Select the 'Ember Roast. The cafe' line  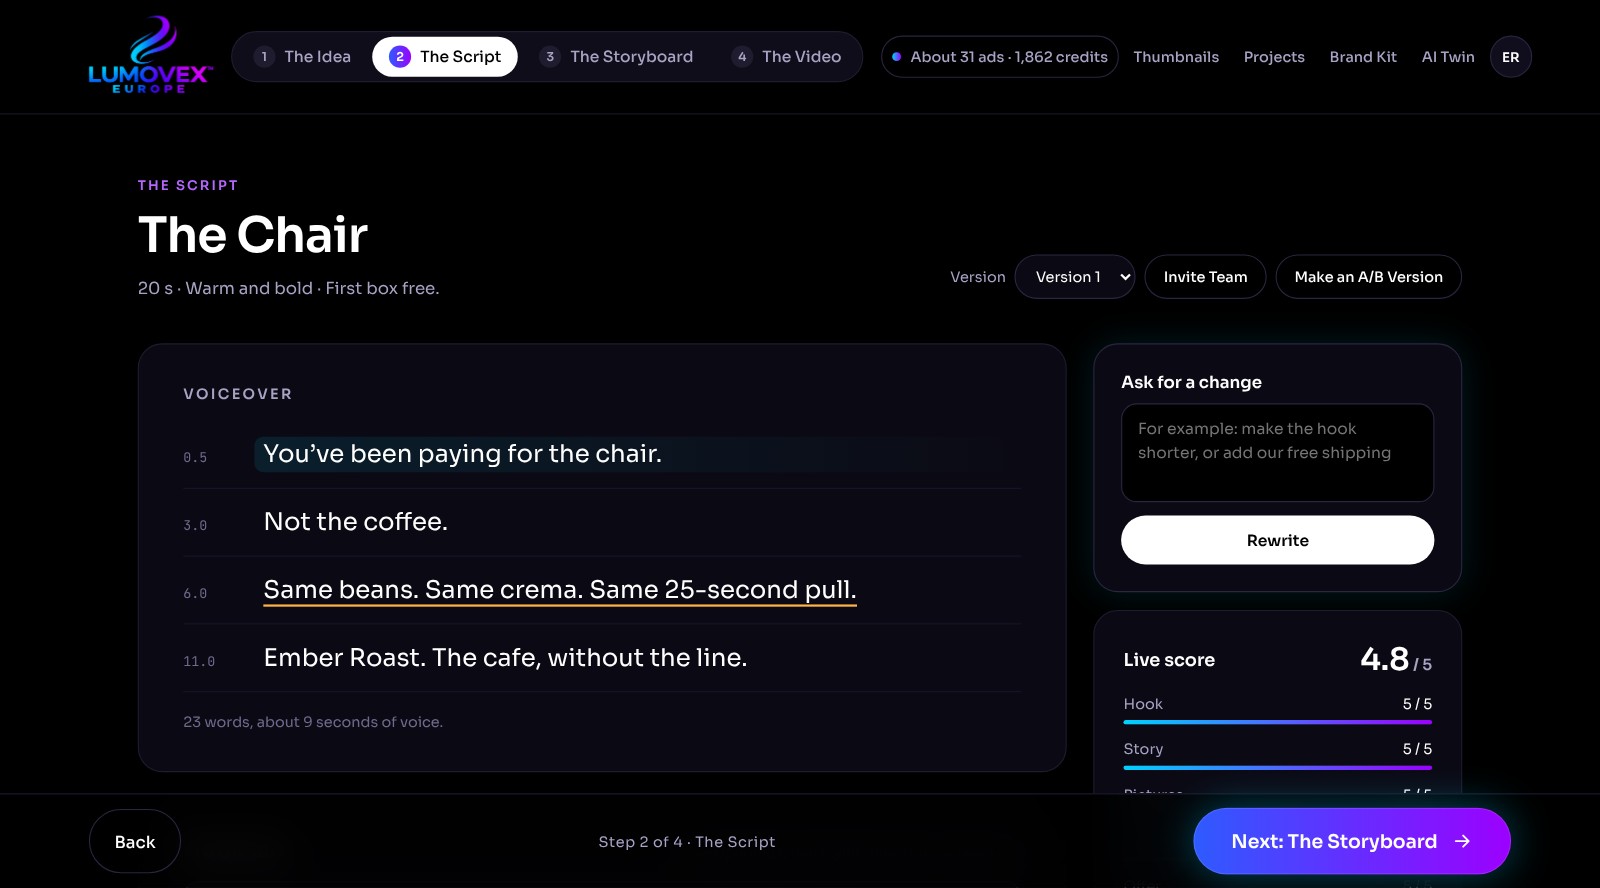tap(505, 658)
